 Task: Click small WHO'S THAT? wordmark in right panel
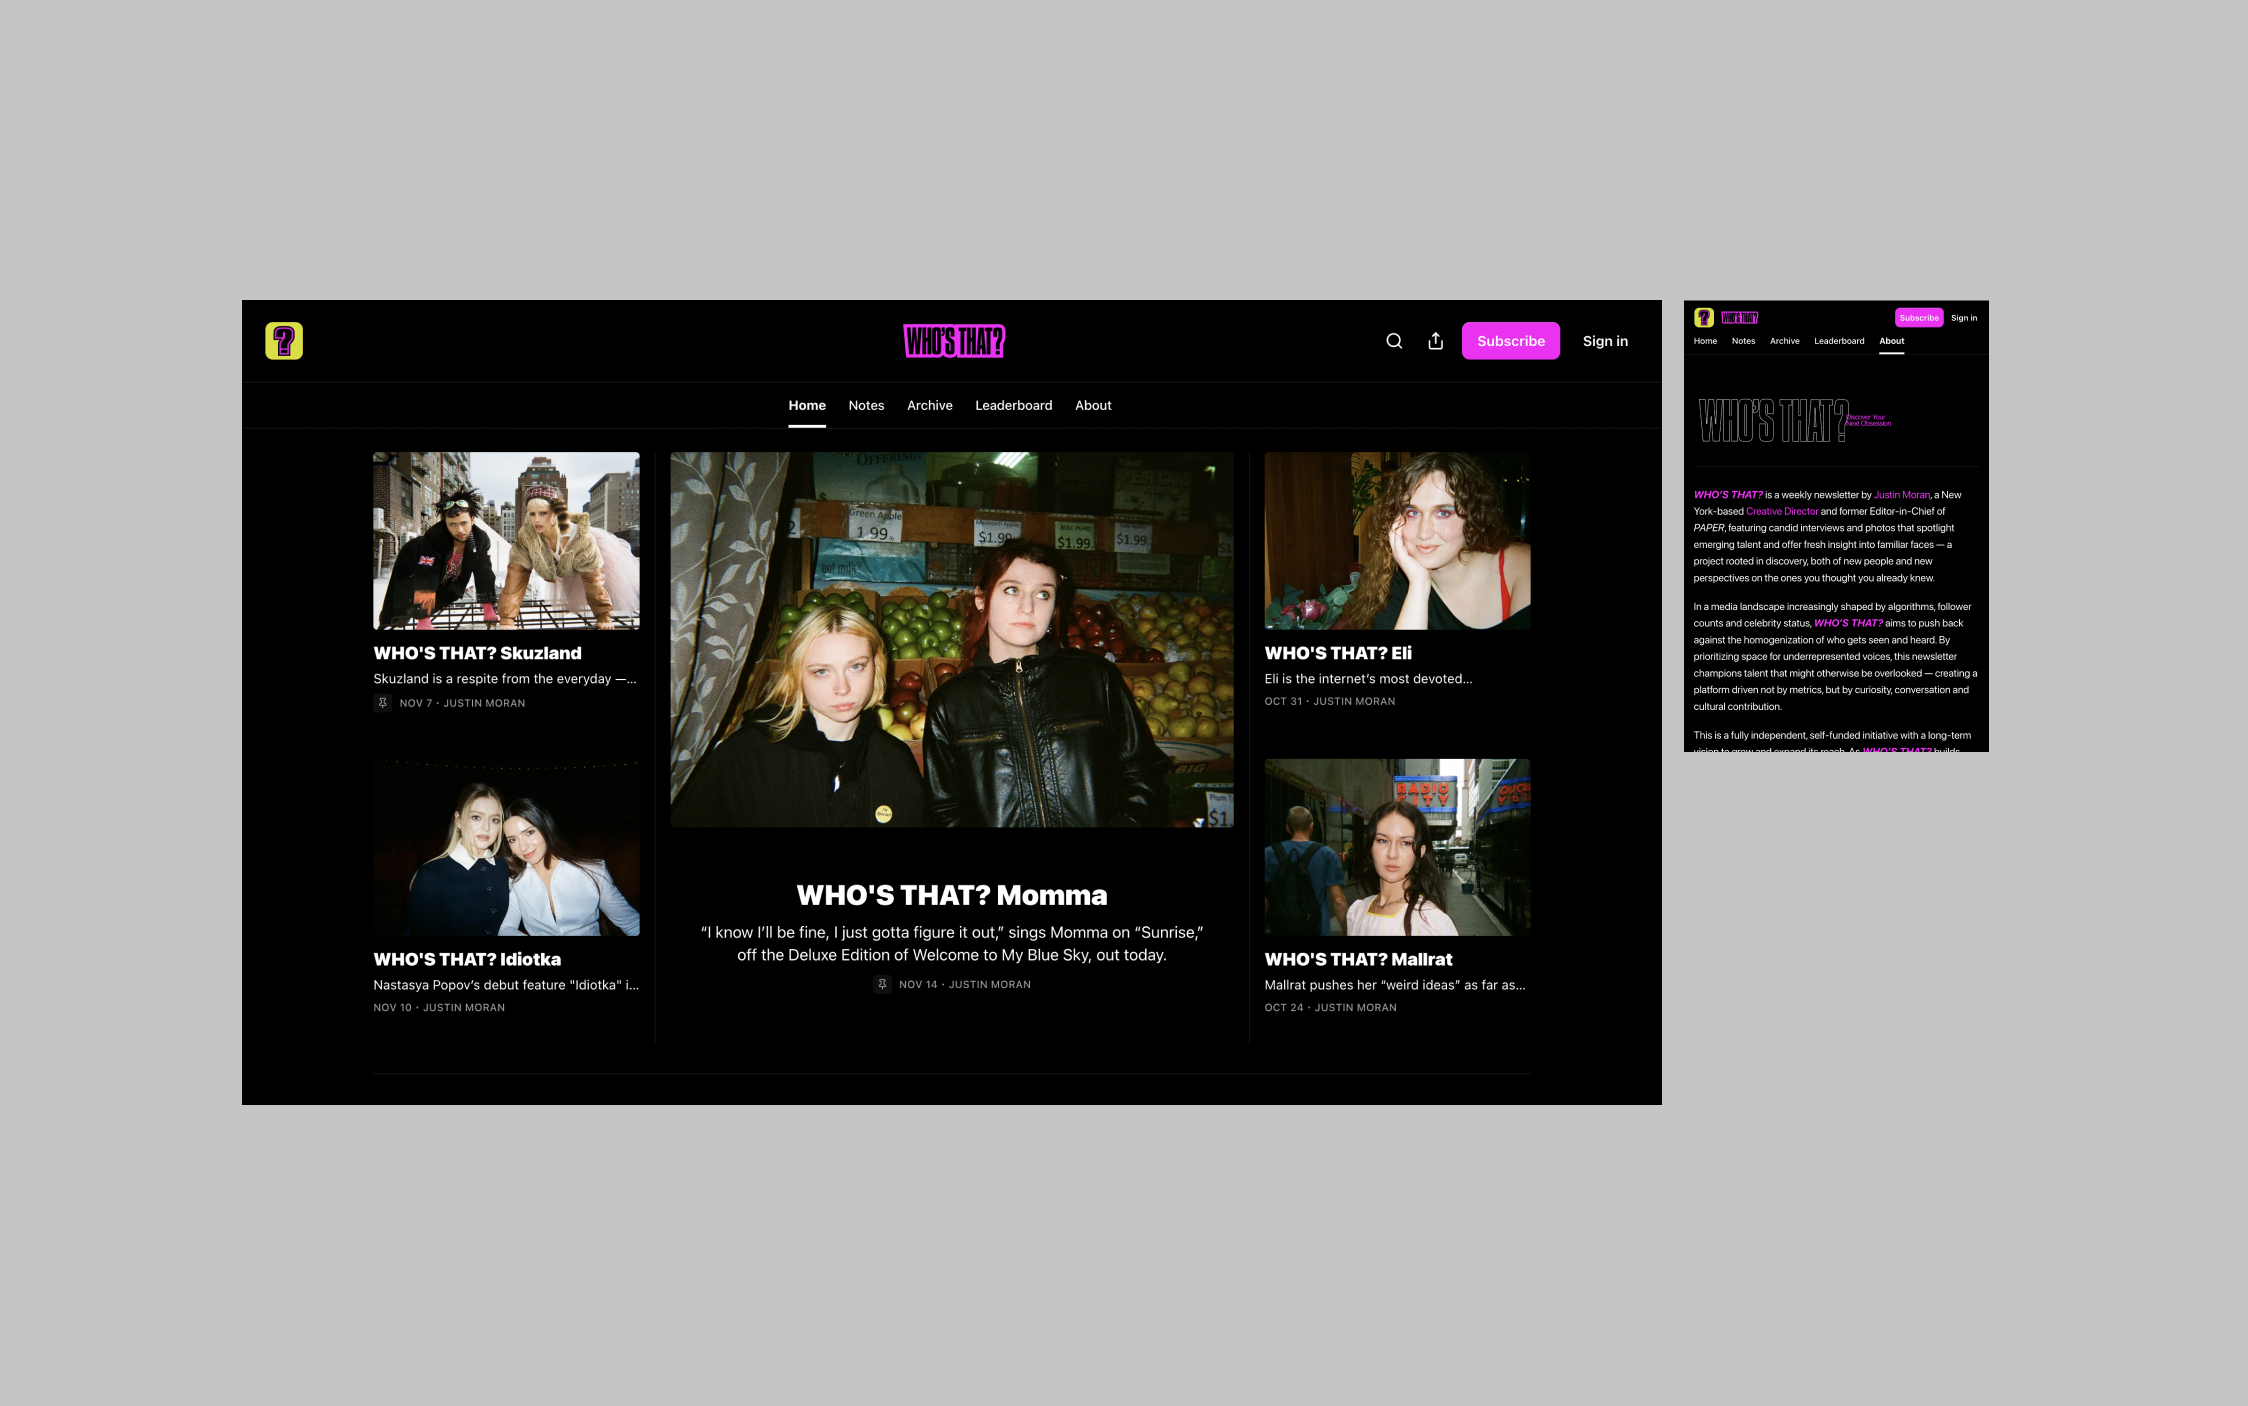click(1740, 318)
